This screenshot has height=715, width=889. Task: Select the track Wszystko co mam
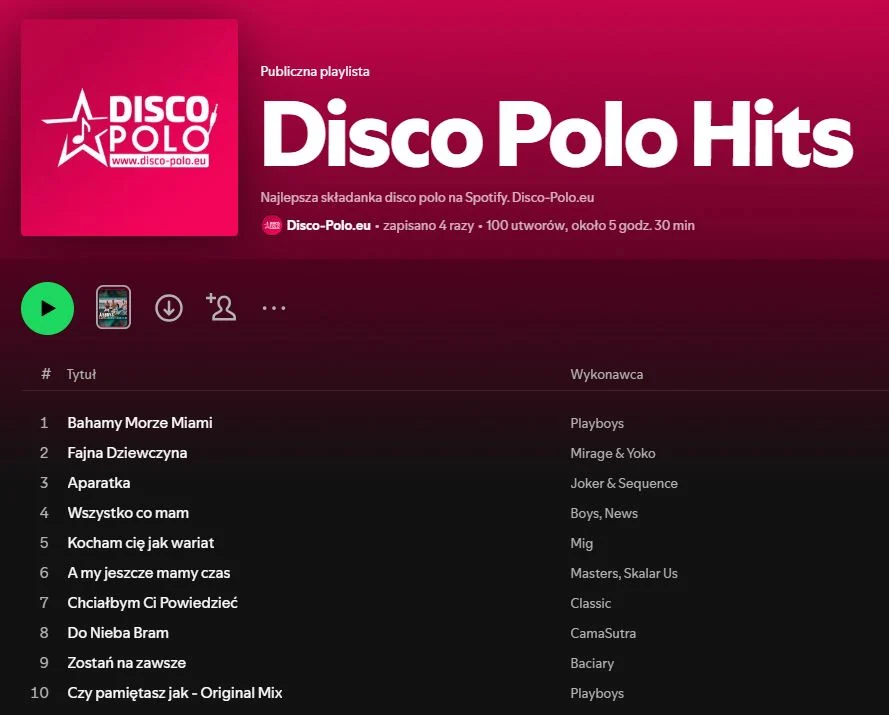128,513
